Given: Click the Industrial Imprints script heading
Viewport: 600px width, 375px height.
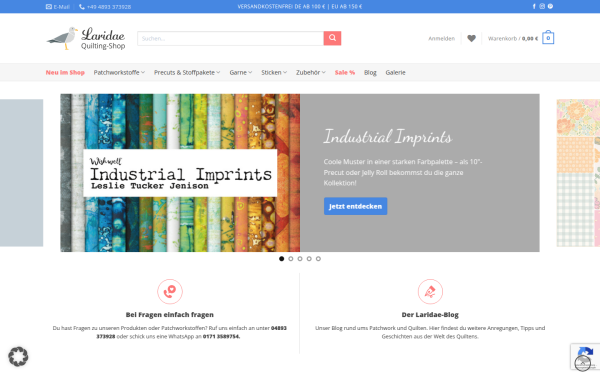Looking at the screenshot, I should tap(388, 137).
